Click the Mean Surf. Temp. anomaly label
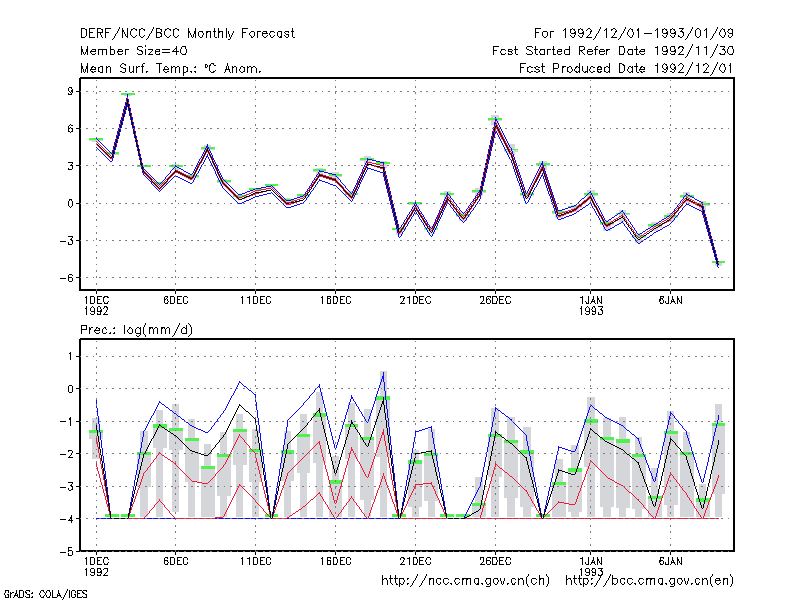This screenshot has height=600, width=800. 170,68
